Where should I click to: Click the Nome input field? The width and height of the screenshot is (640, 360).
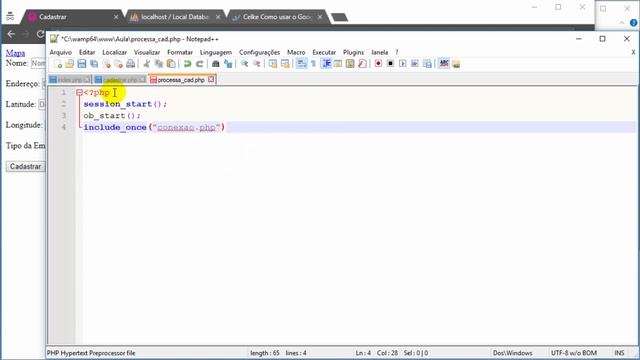pos(38,63)
